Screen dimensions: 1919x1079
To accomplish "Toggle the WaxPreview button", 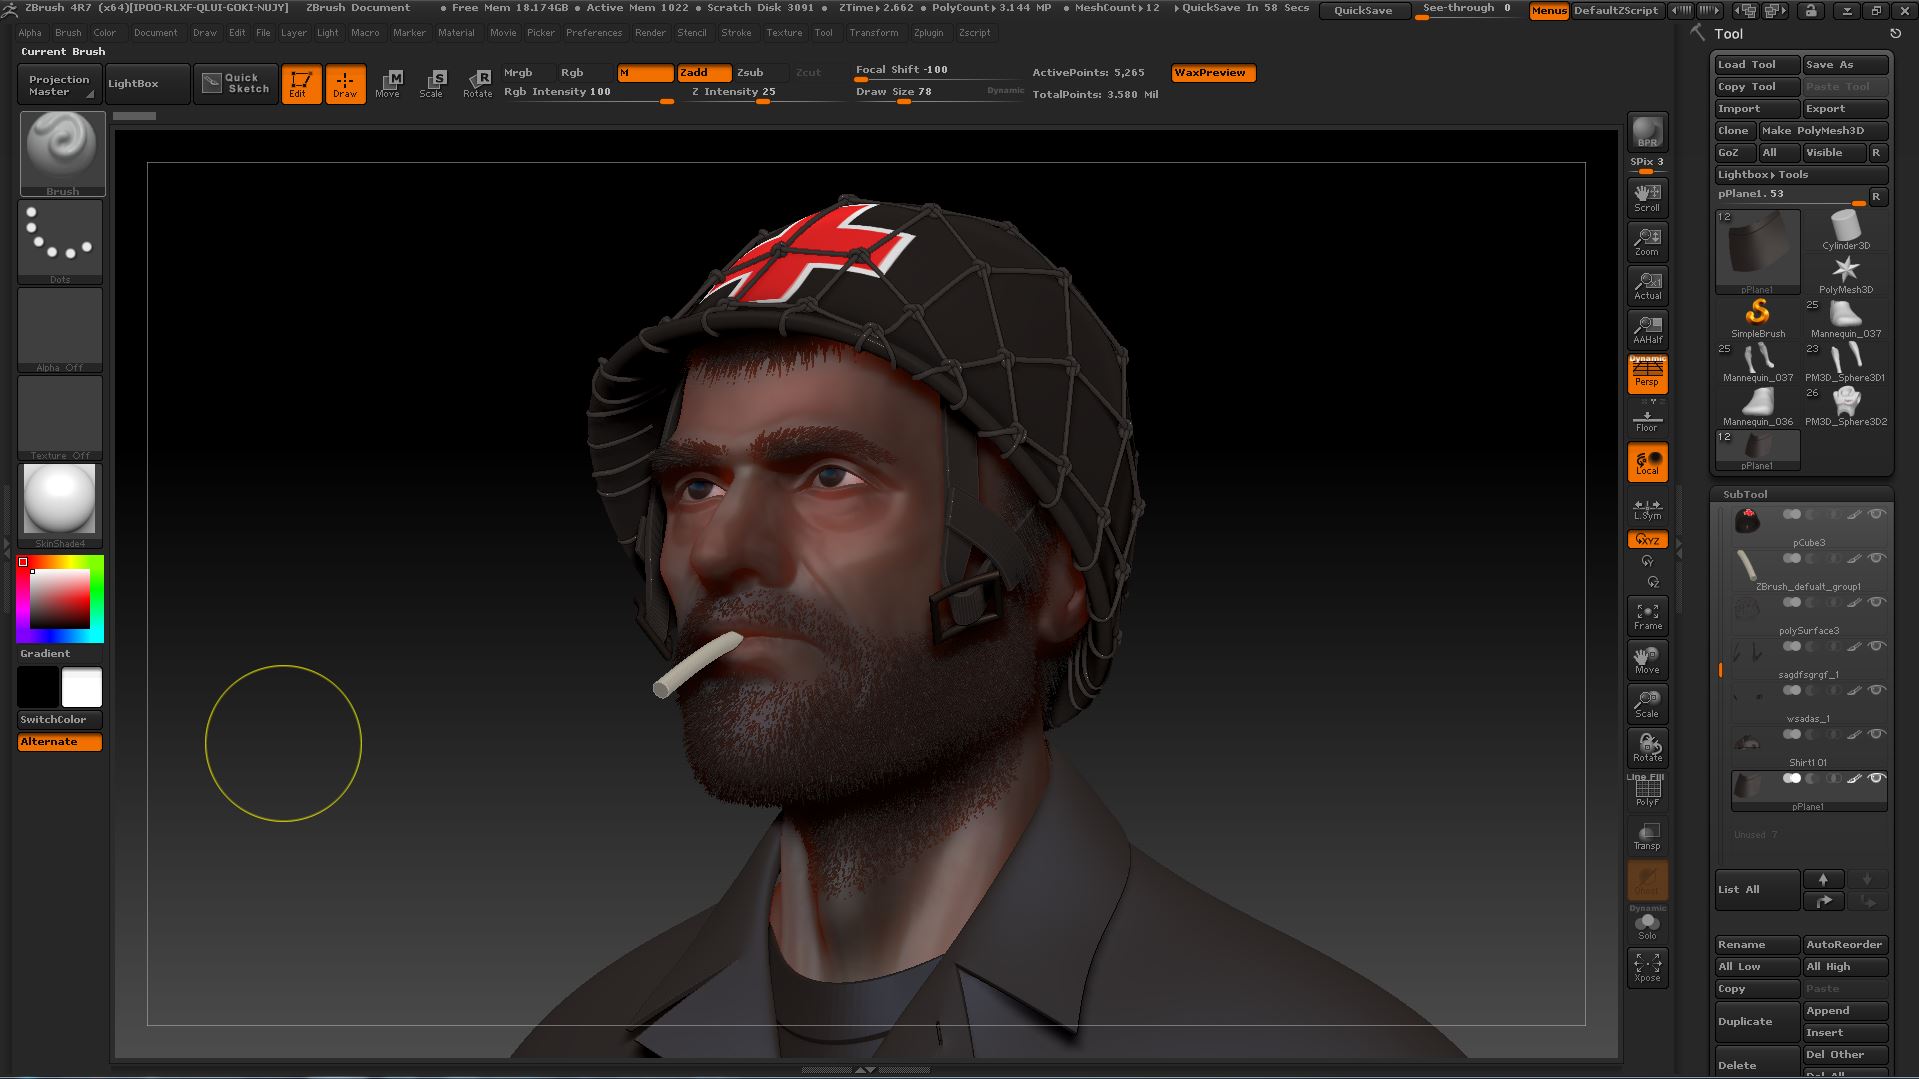I will click(1213, 73).
